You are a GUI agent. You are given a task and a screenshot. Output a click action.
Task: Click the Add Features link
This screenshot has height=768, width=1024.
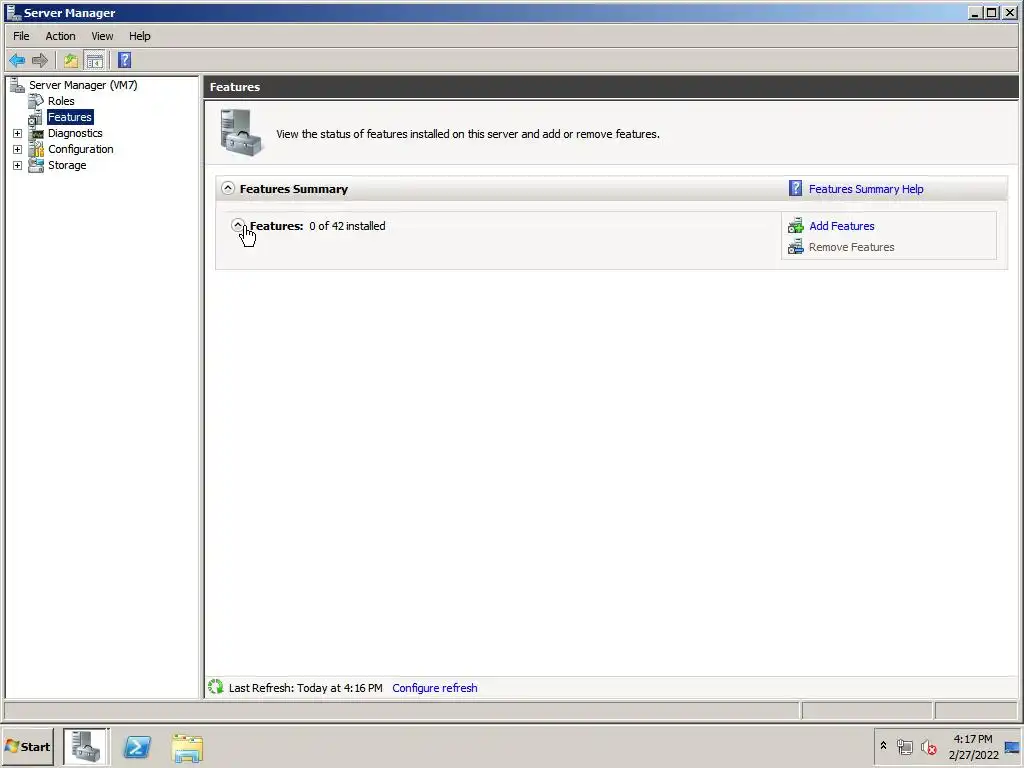coord(841,226)
